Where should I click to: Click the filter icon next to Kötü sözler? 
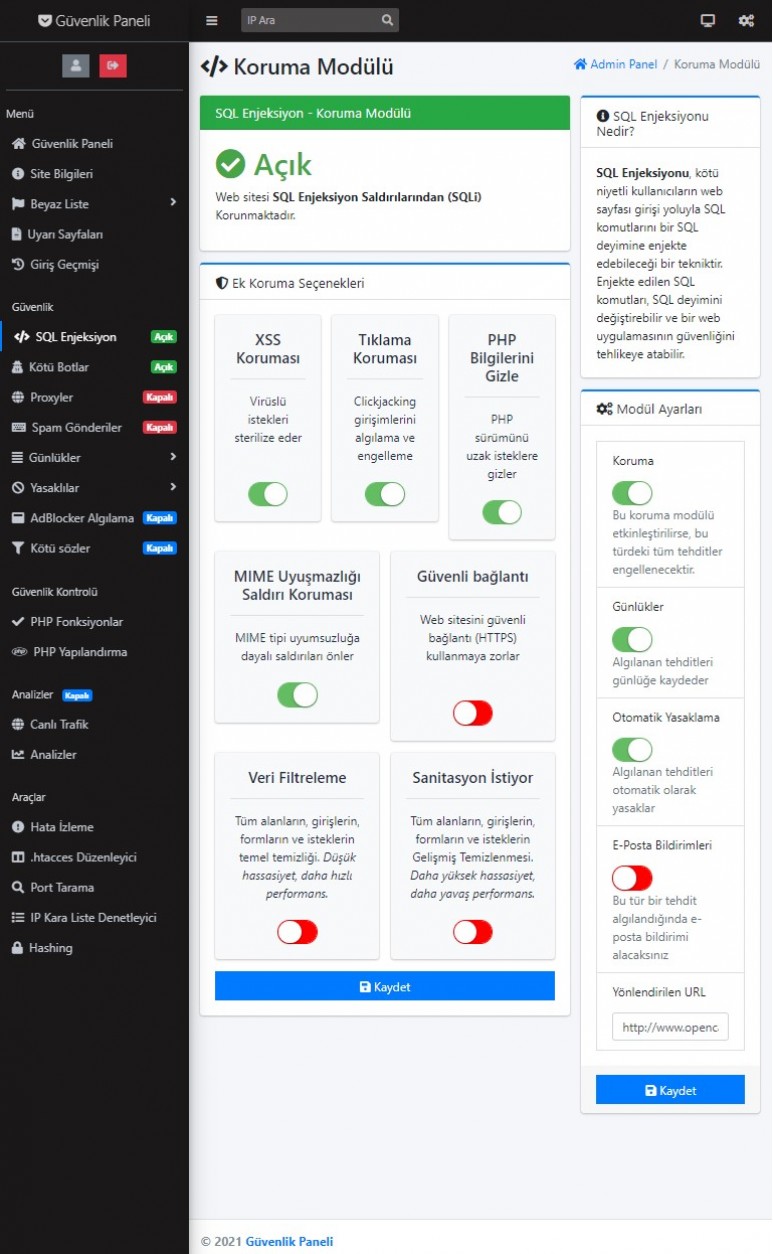[18, 548]
